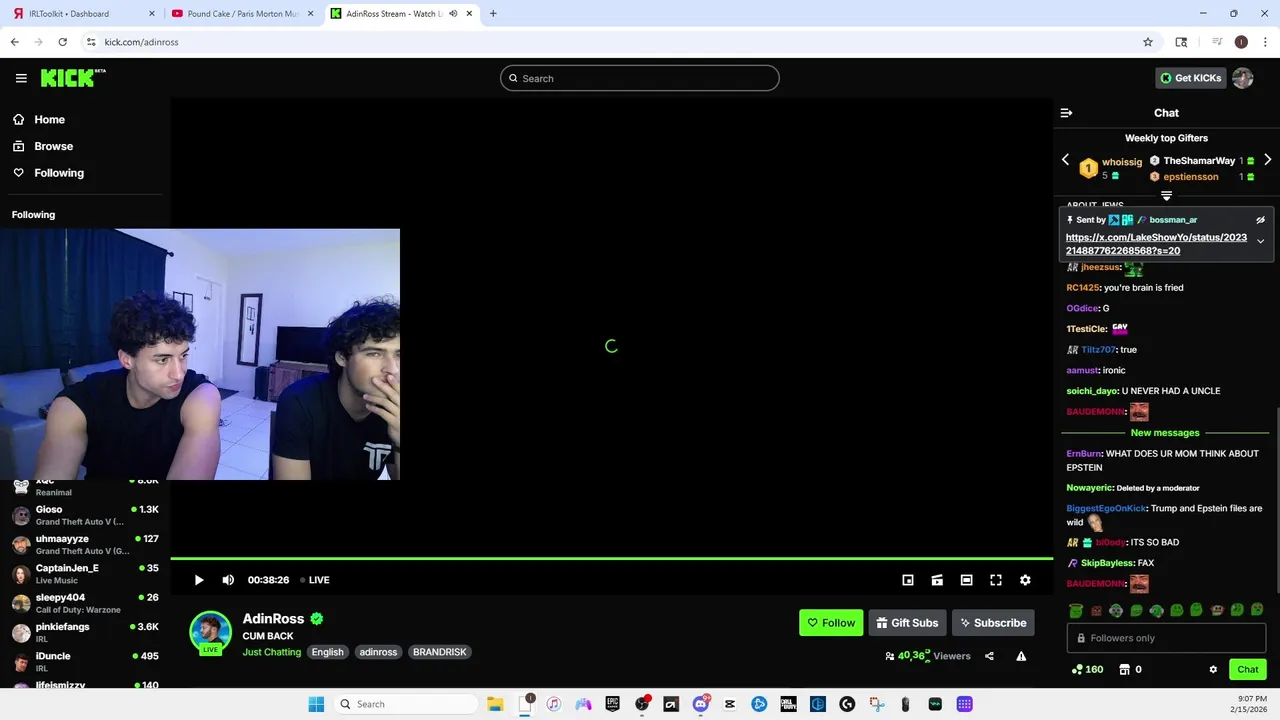Click the Kick logo in the header
The width and height of the screenshot is (1280, 720).
[x=73, y=78]
